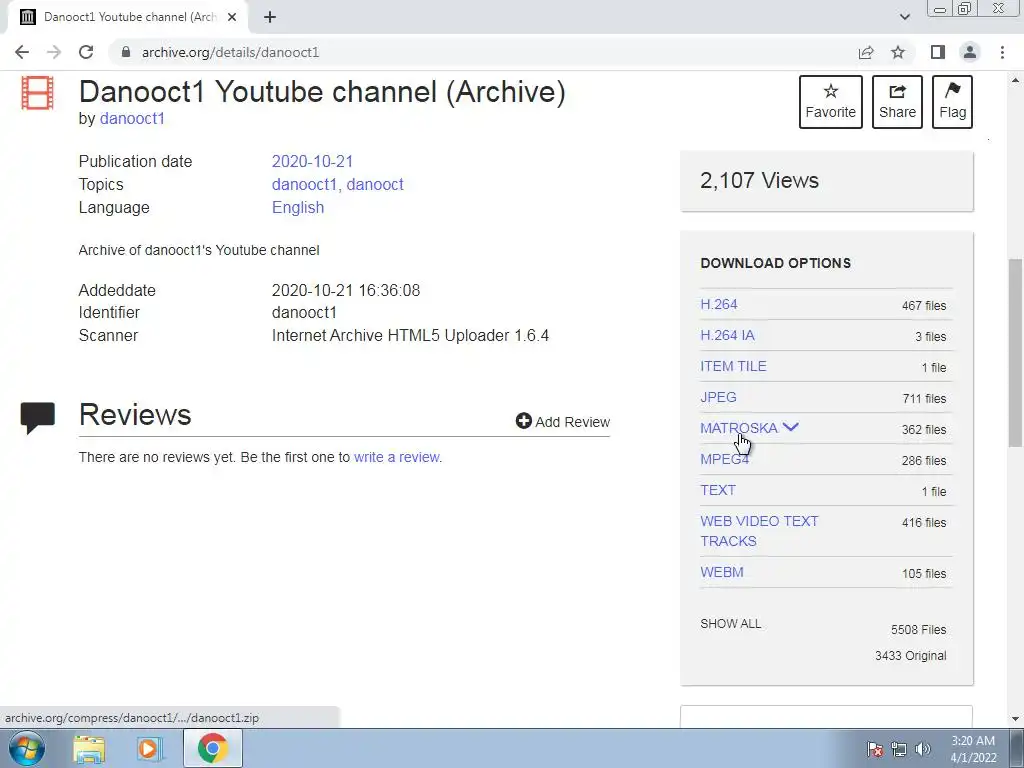Click the page title 'Danooct1 Youtube channel (Archive)'
Image resolution: width=1024 pixels, height=768 pixels.
click(x=322, y=91)
